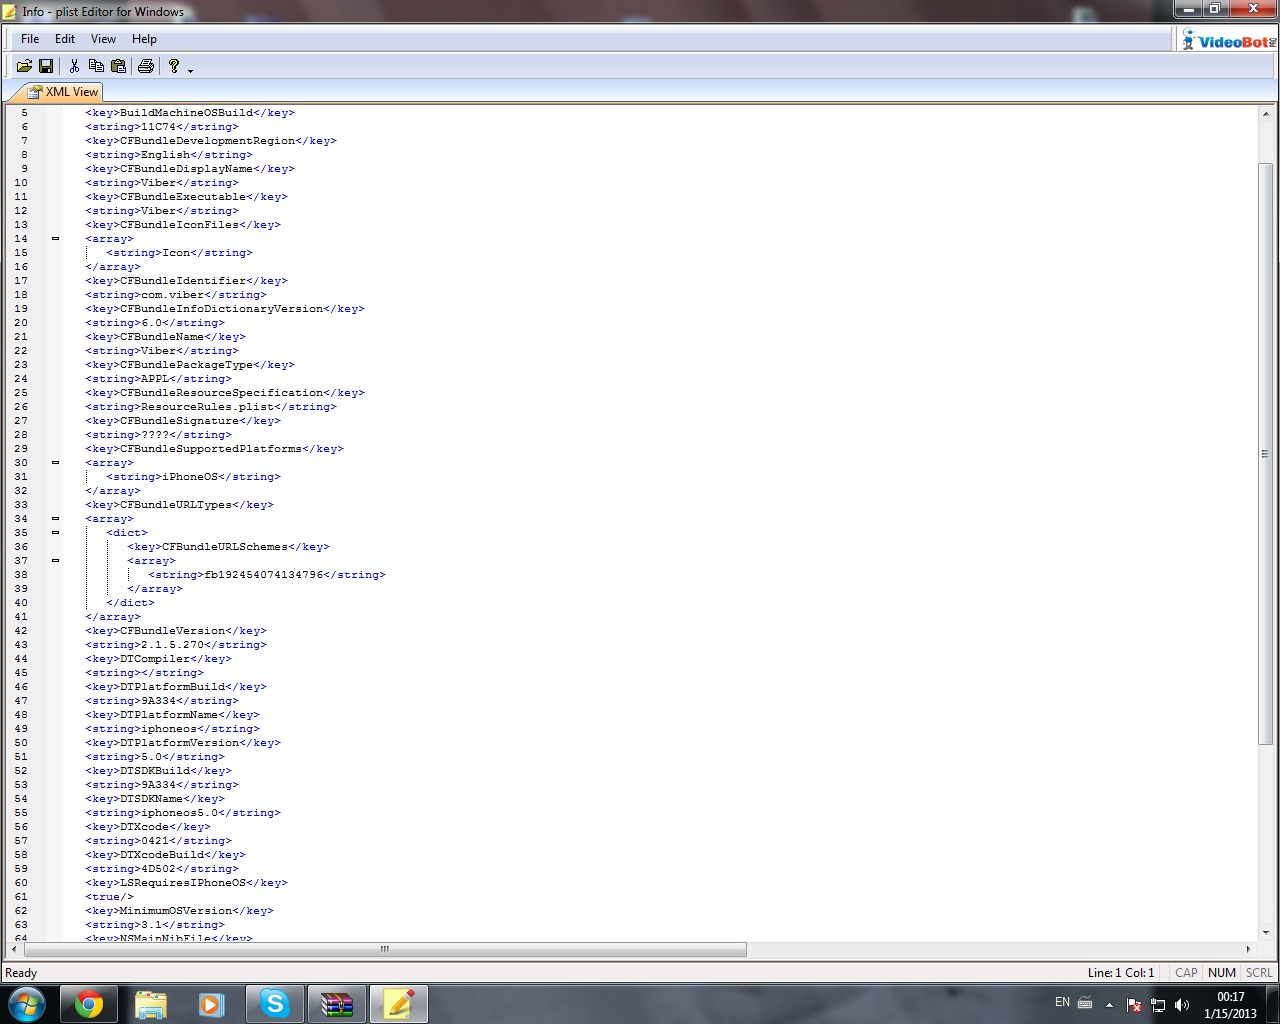Click the Copy toolbar icon

(x=96, y=66)
